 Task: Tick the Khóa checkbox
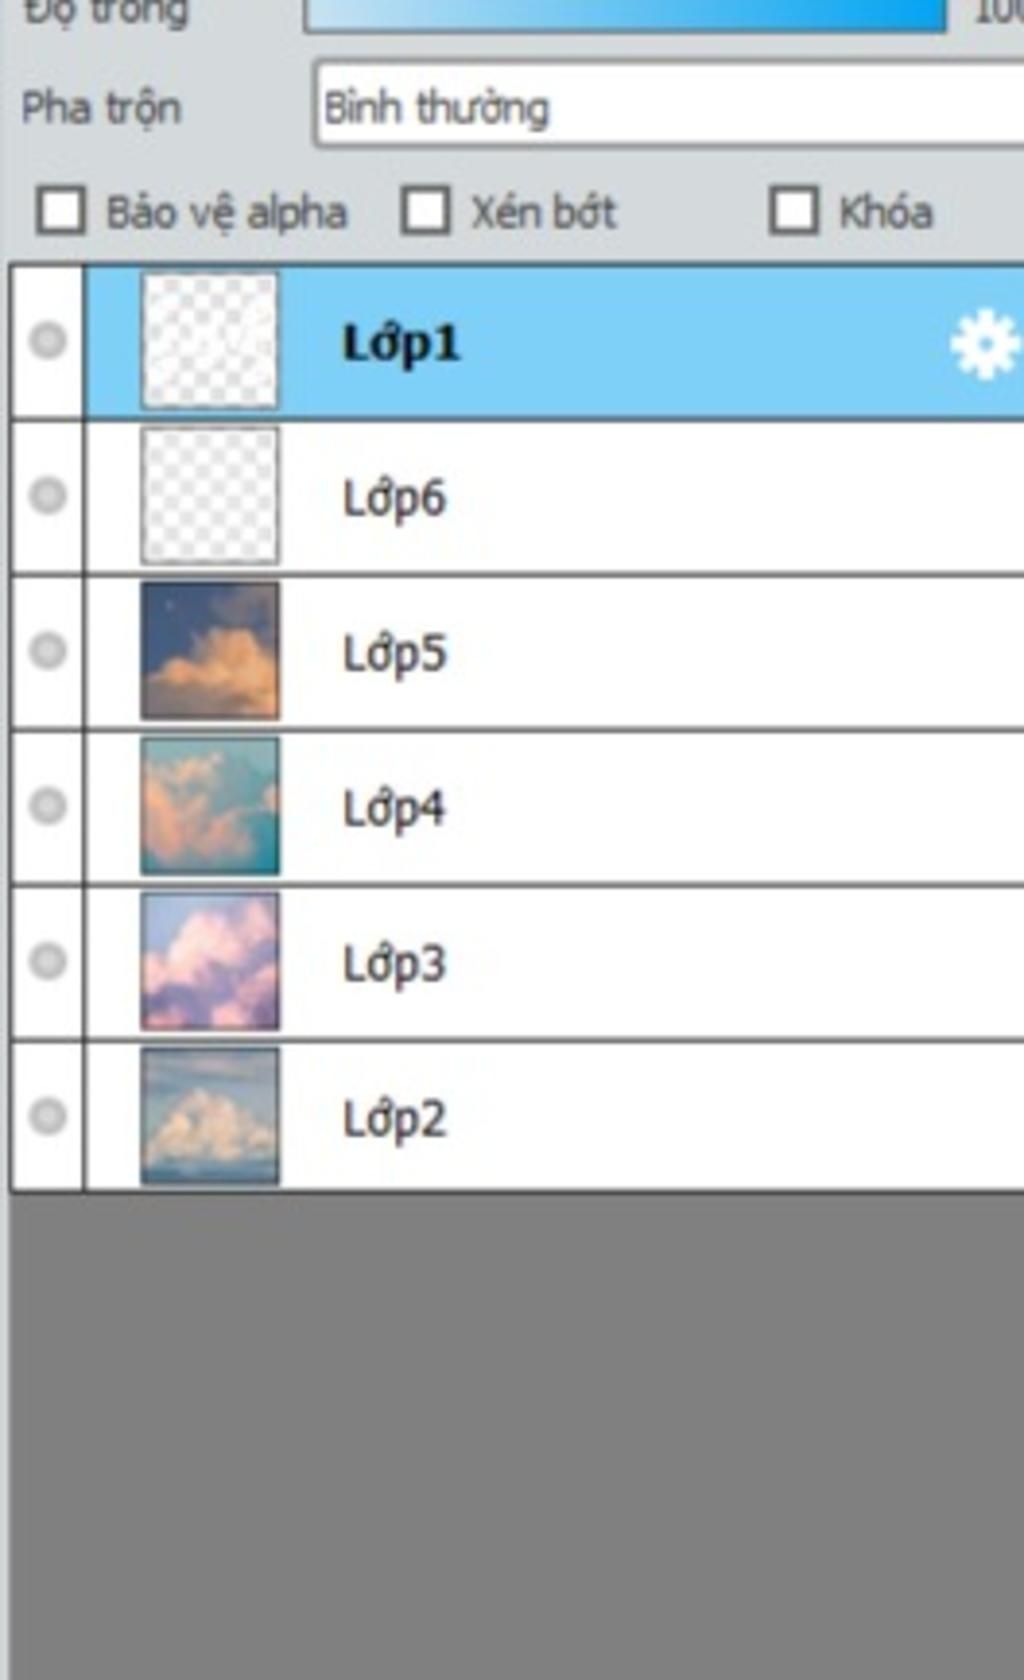794,211
